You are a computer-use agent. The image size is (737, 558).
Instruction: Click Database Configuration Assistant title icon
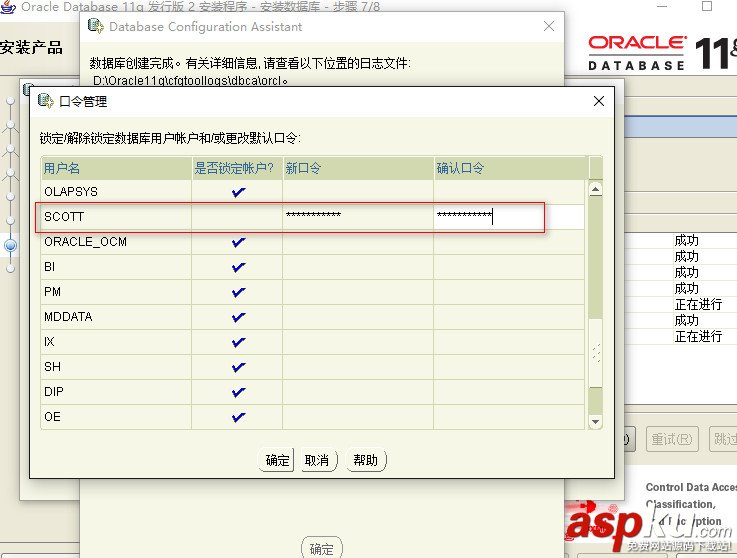(95, 26)
